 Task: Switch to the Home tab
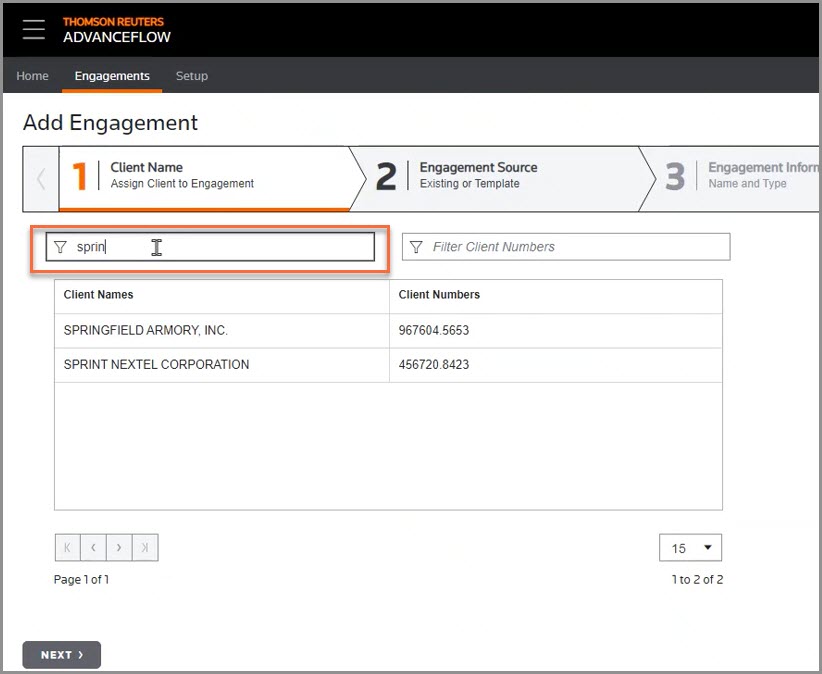(x=32, y=76)
